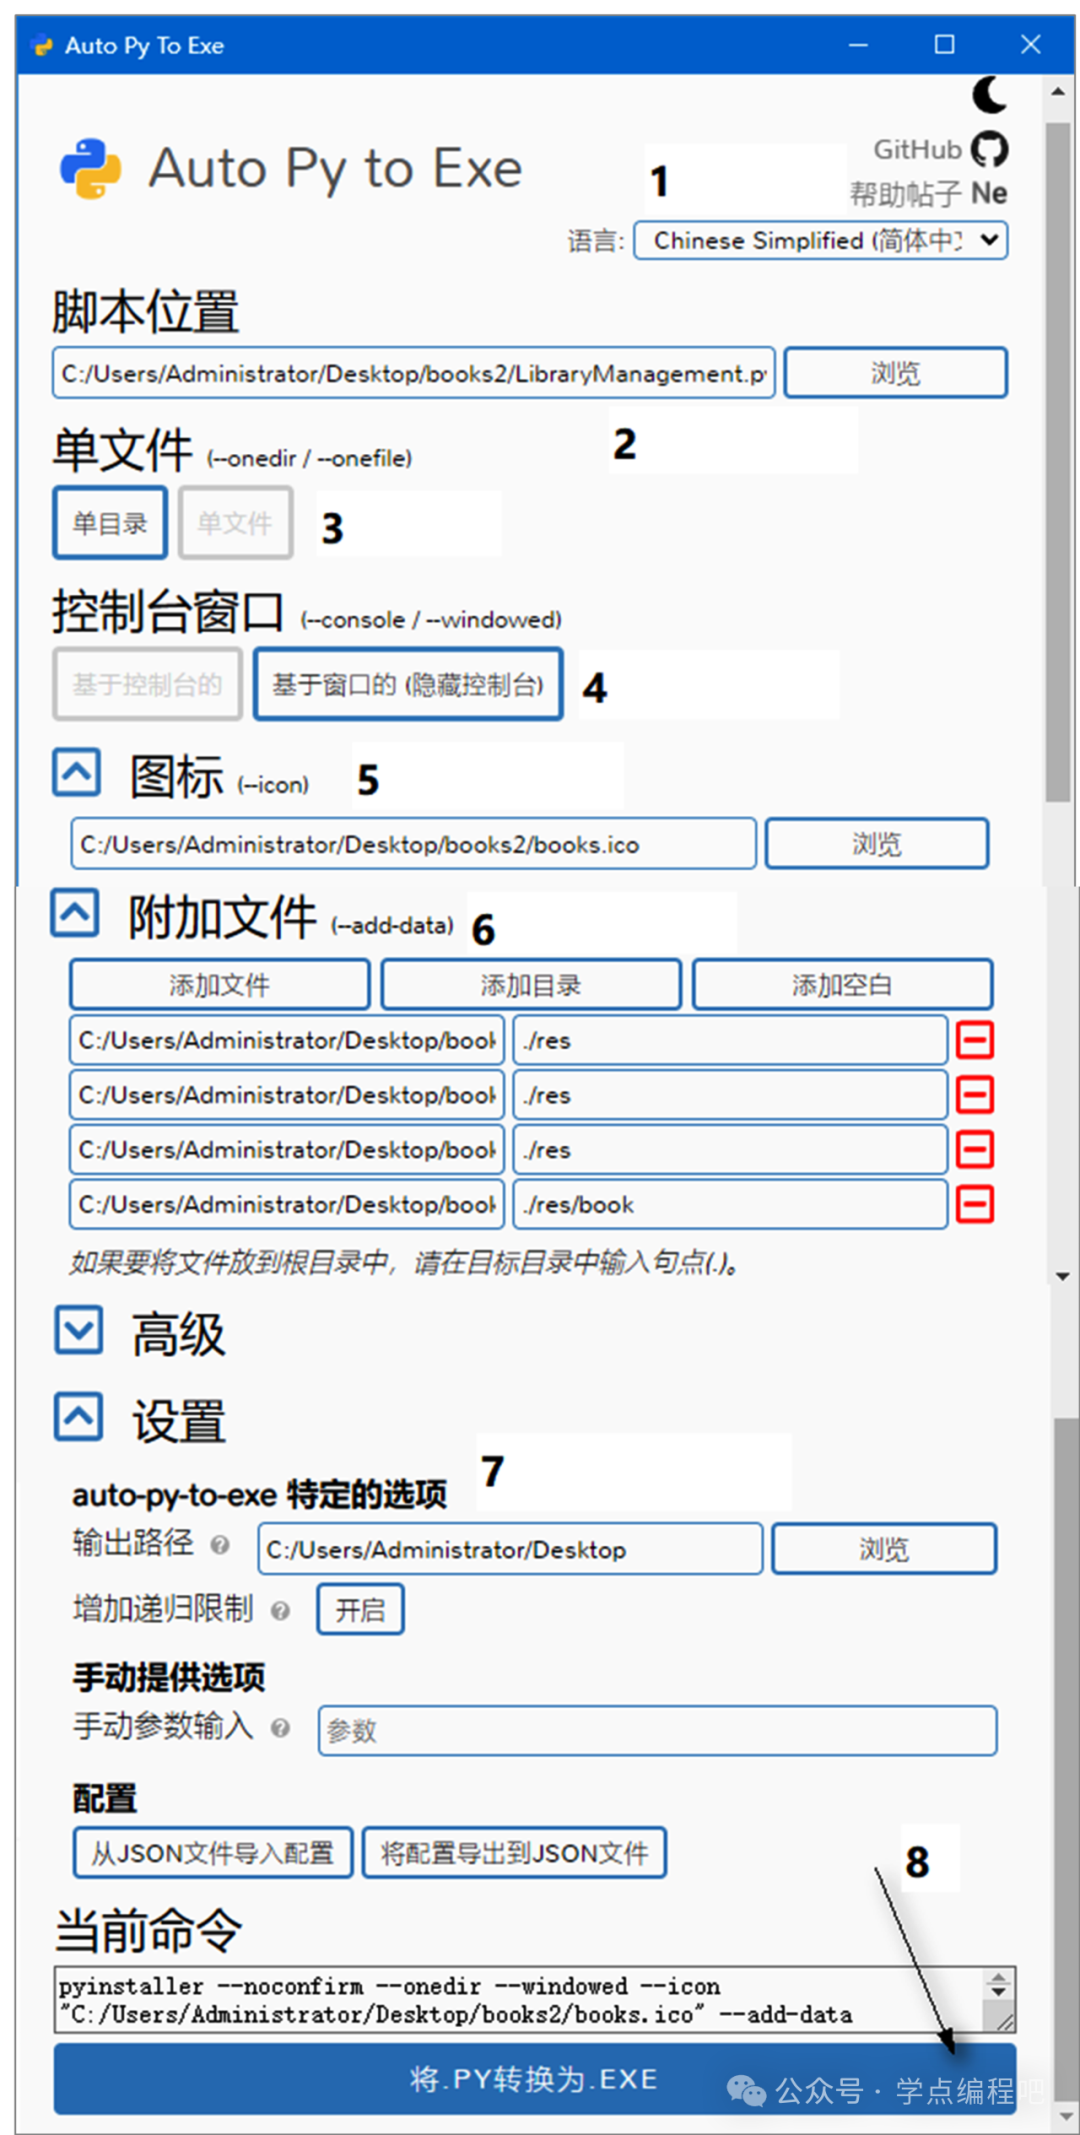Open the 帮助帖子 help link
Screen dimensions: 1080x2135
[906, 194]
